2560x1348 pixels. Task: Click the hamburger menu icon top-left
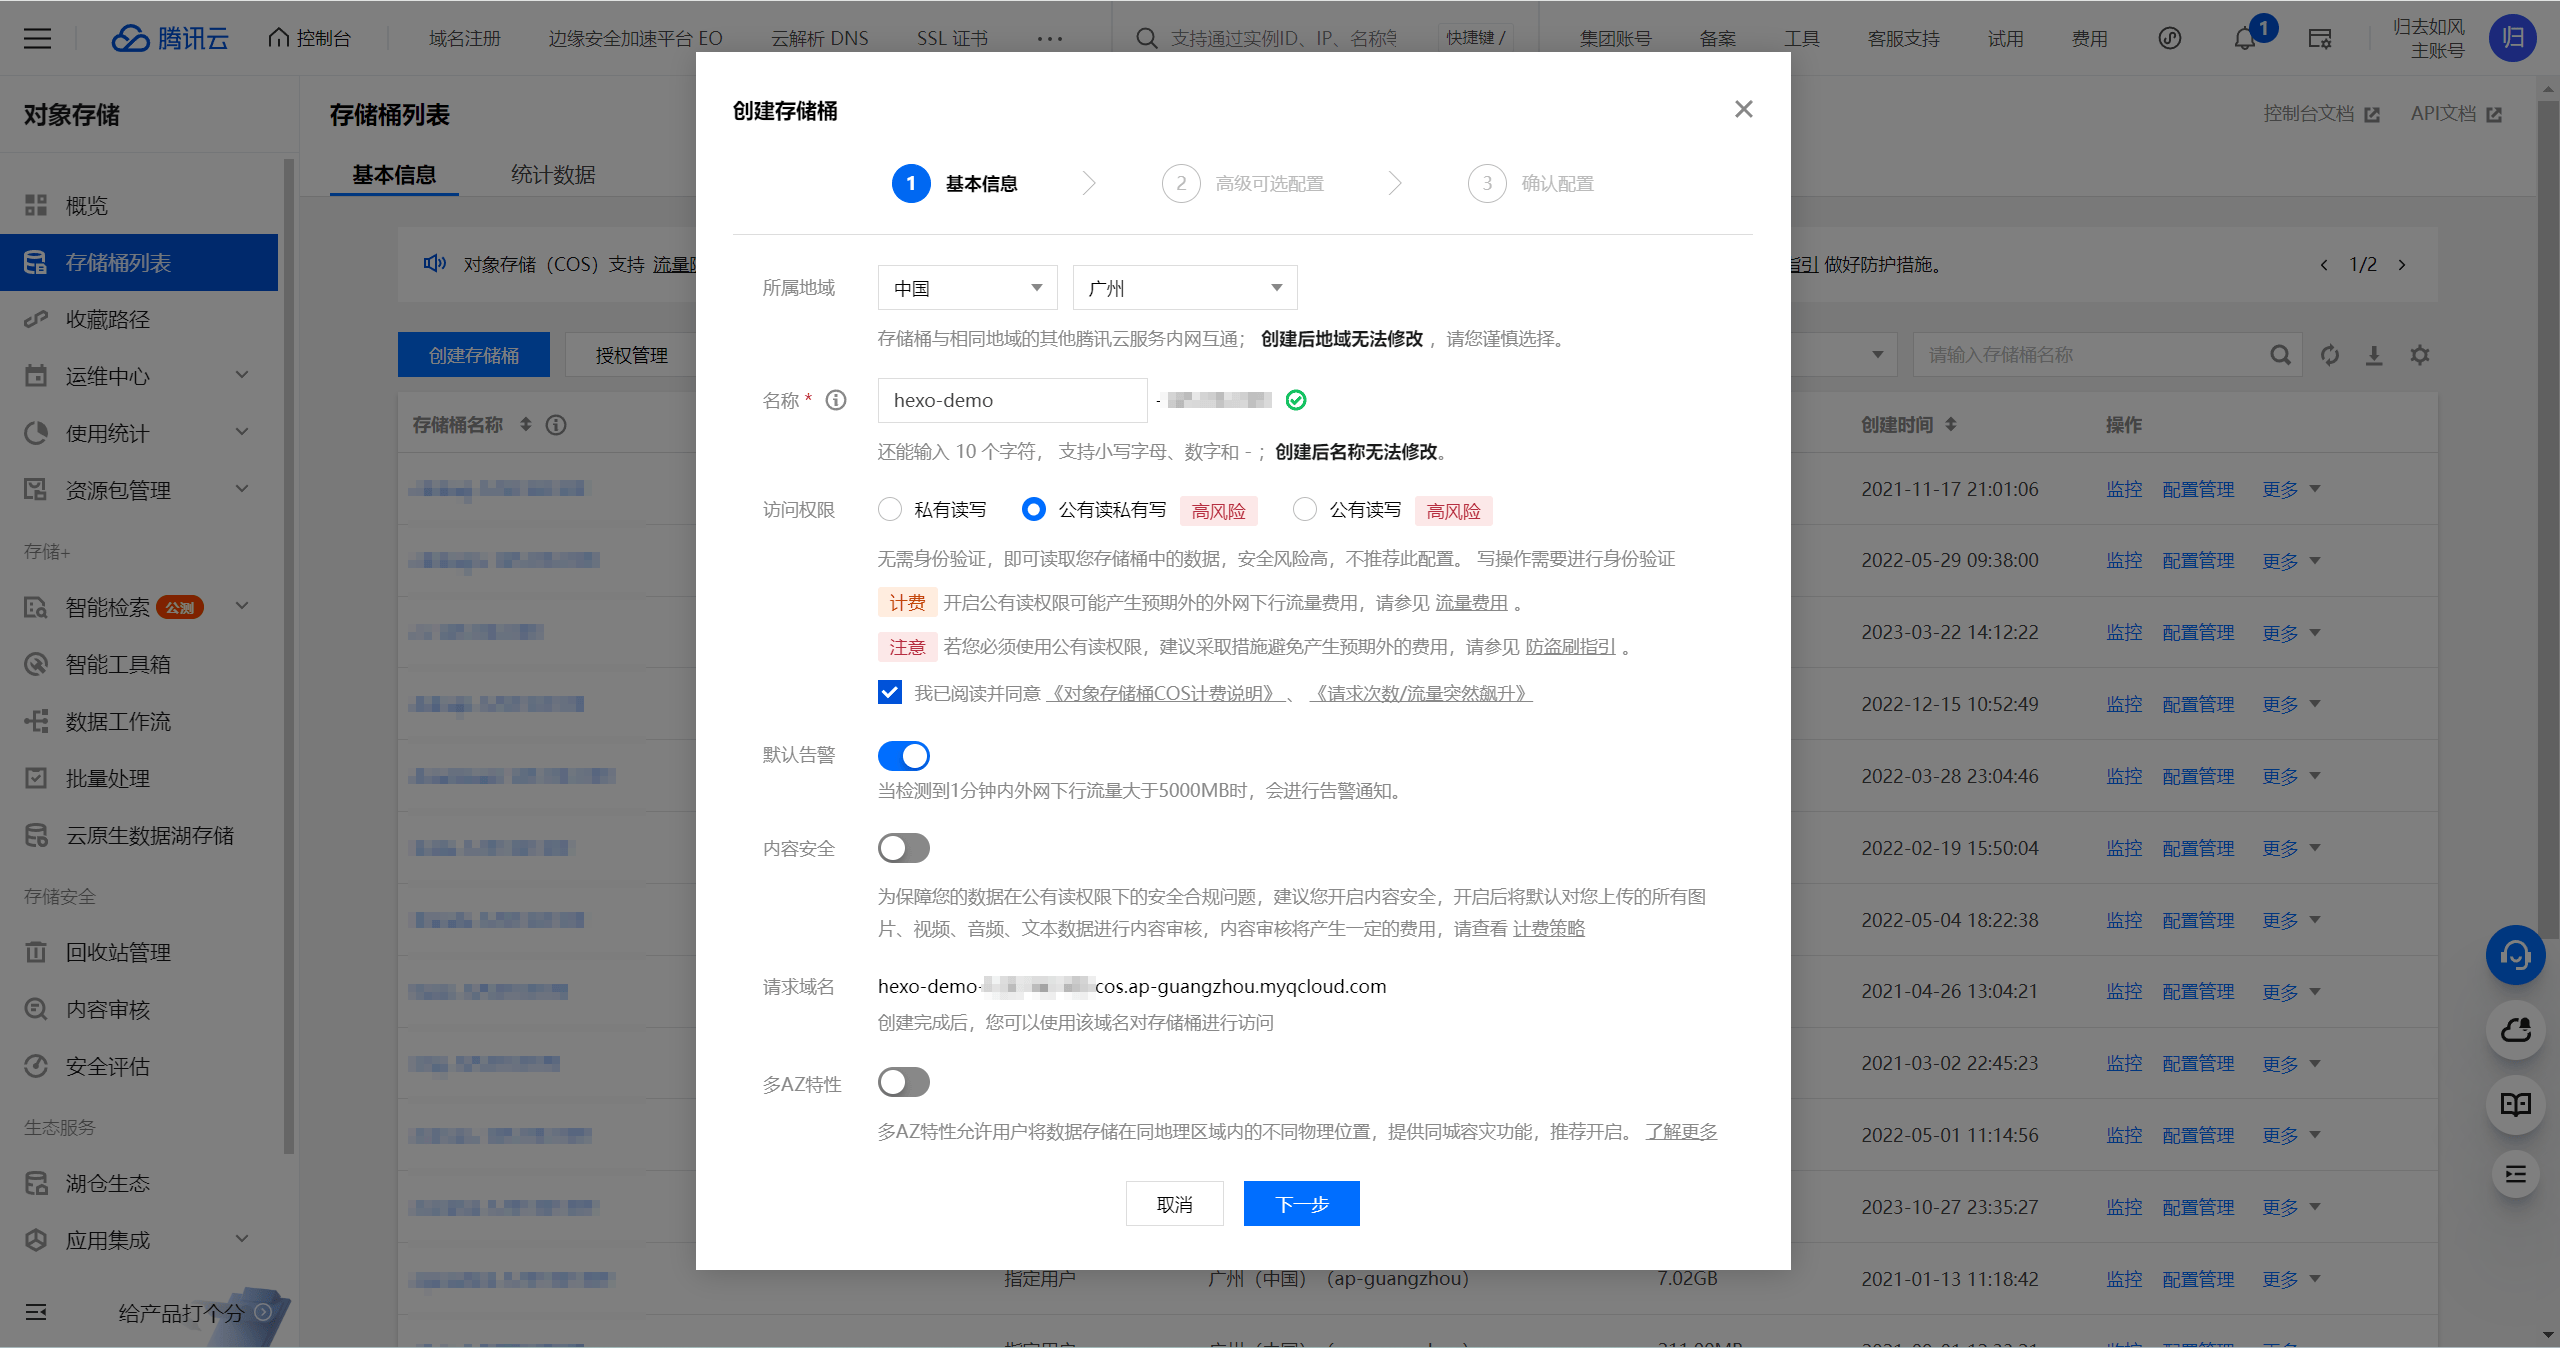[x=37, y=39]
